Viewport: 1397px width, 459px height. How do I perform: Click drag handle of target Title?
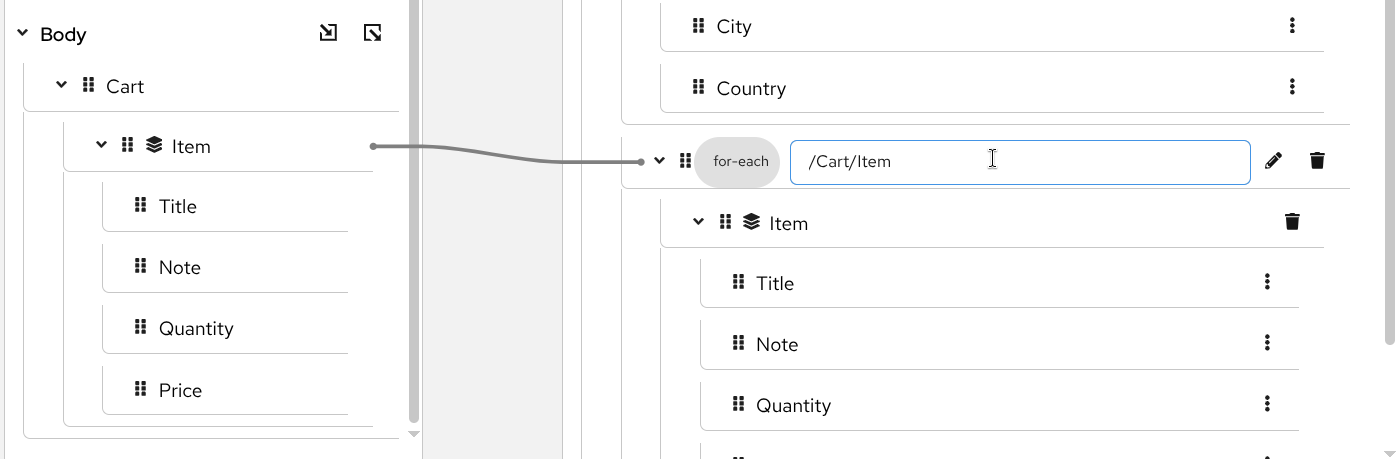738,282
